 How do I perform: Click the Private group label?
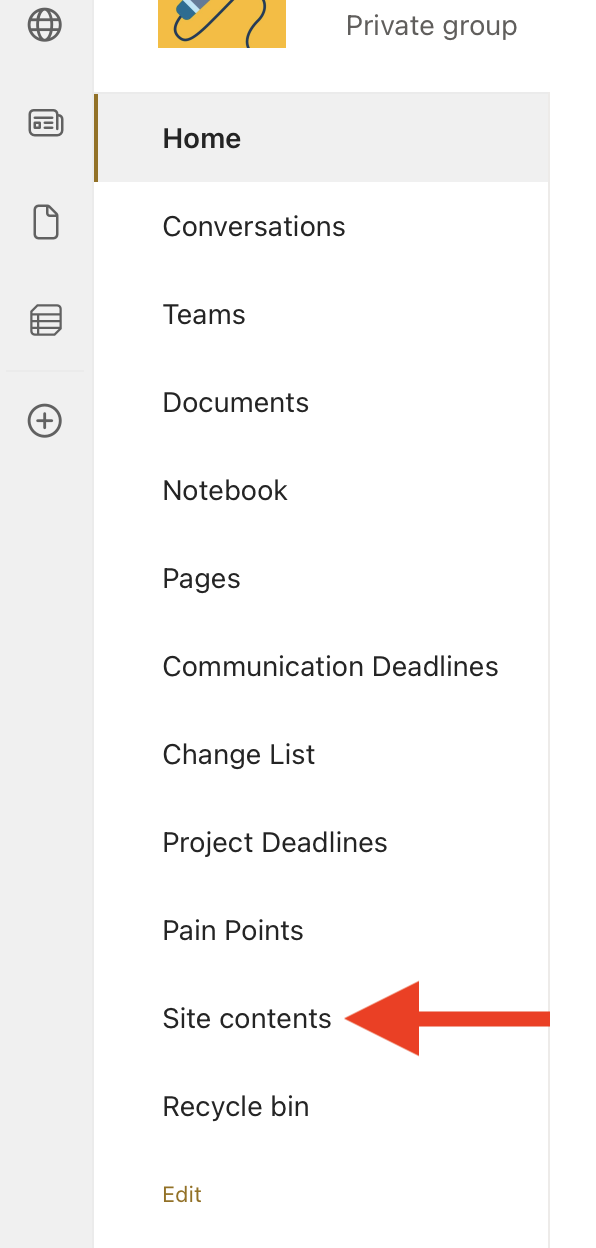pyautogui.click(x=431, y=25)
